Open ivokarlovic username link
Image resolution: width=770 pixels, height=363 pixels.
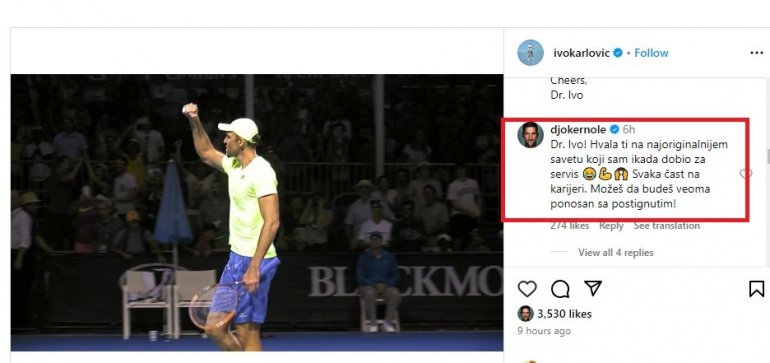(581, 53)
